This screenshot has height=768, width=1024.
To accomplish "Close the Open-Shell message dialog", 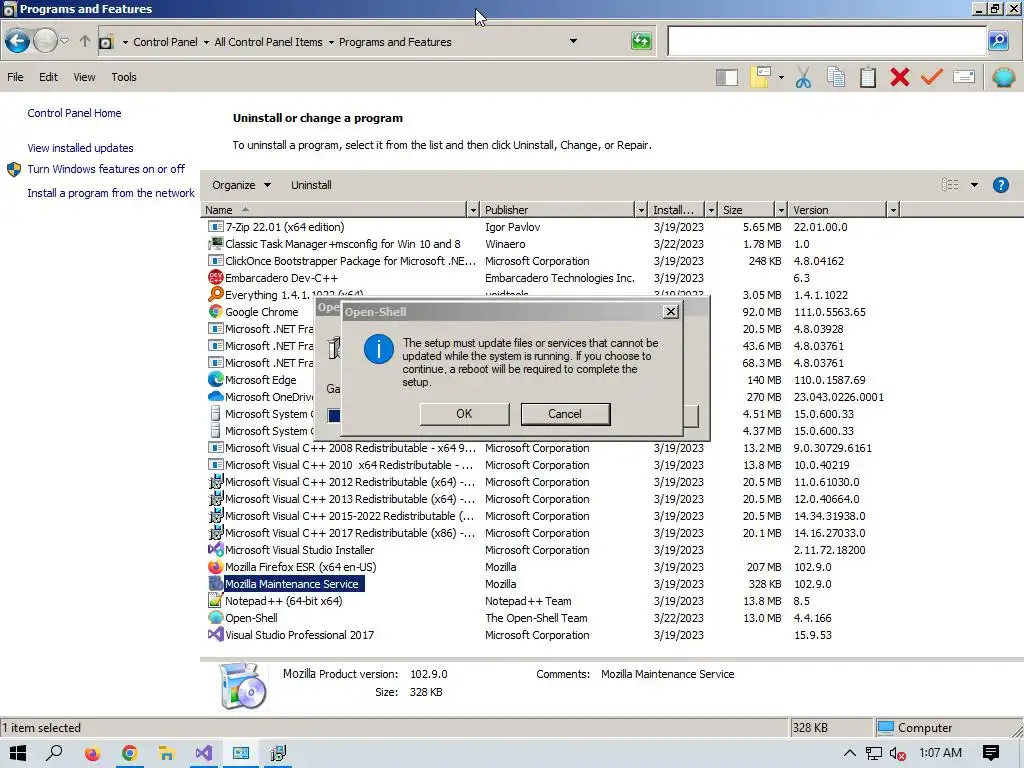I will coord(671,312).
